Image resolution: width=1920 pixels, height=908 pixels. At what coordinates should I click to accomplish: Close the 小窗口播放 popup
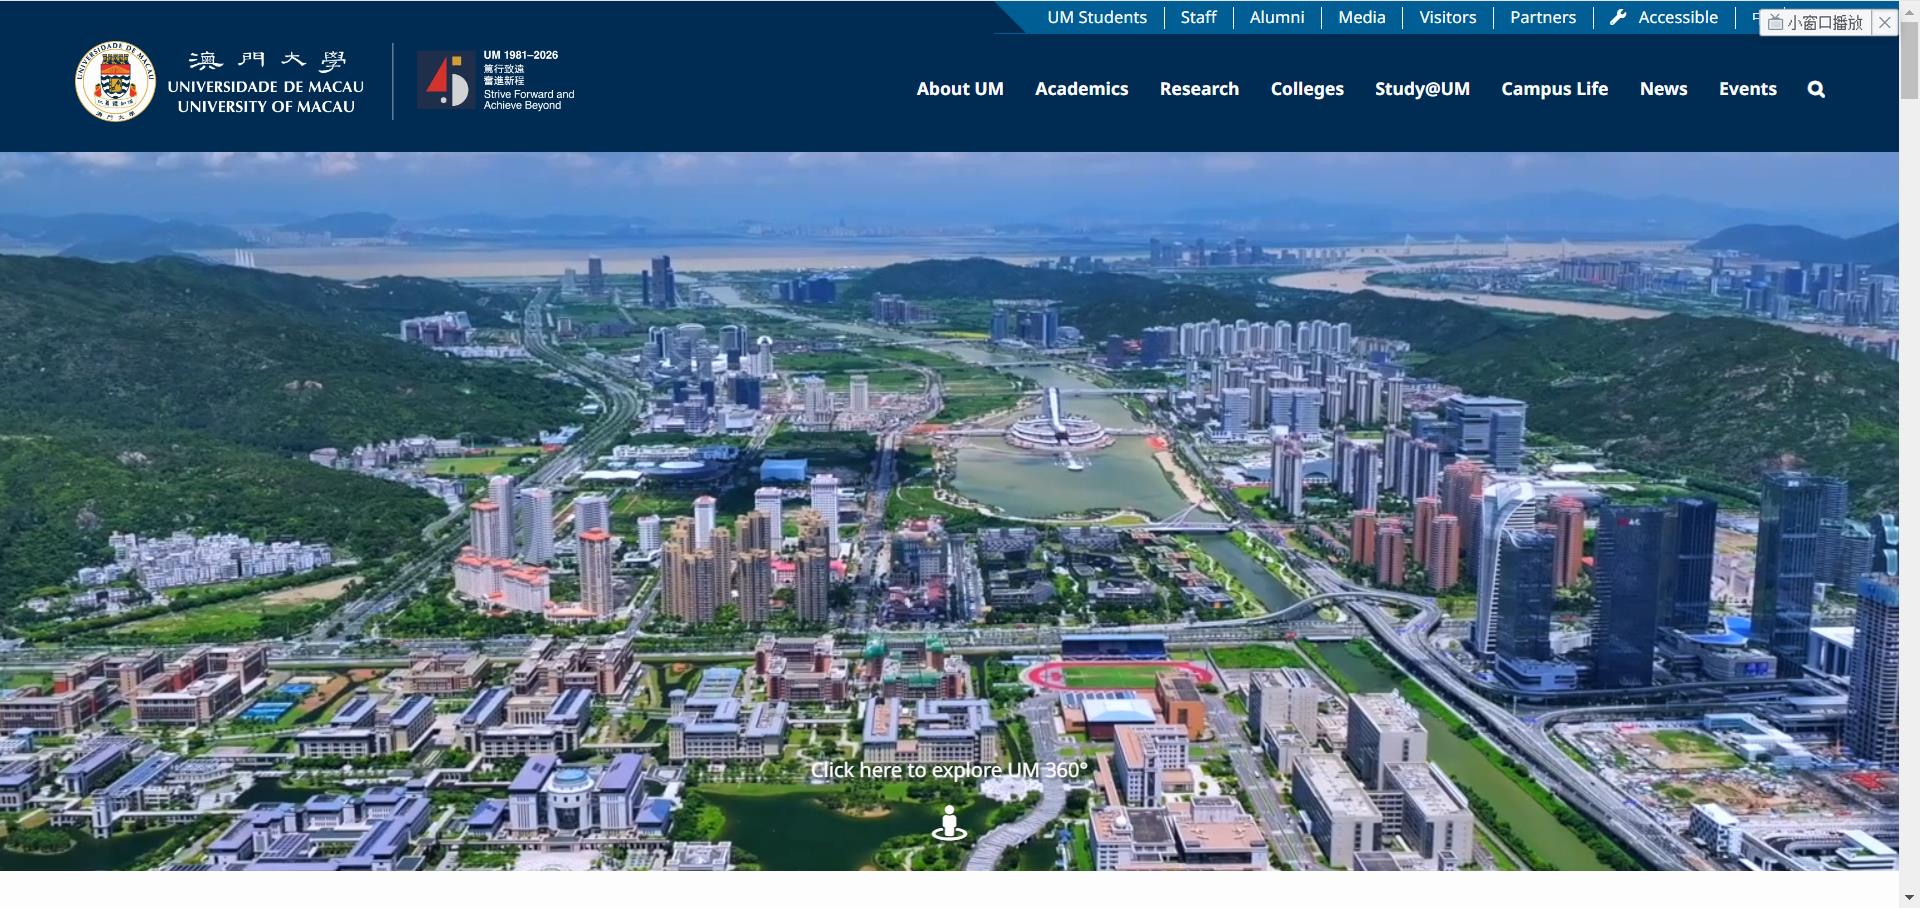[x=1885, y=22]
